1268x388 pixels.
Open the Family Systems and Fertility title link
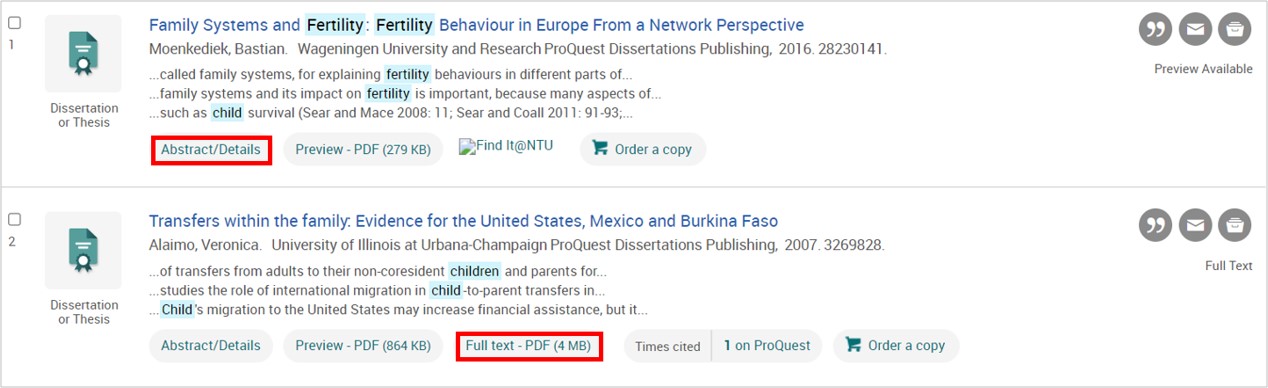click(x=476, y=25)
